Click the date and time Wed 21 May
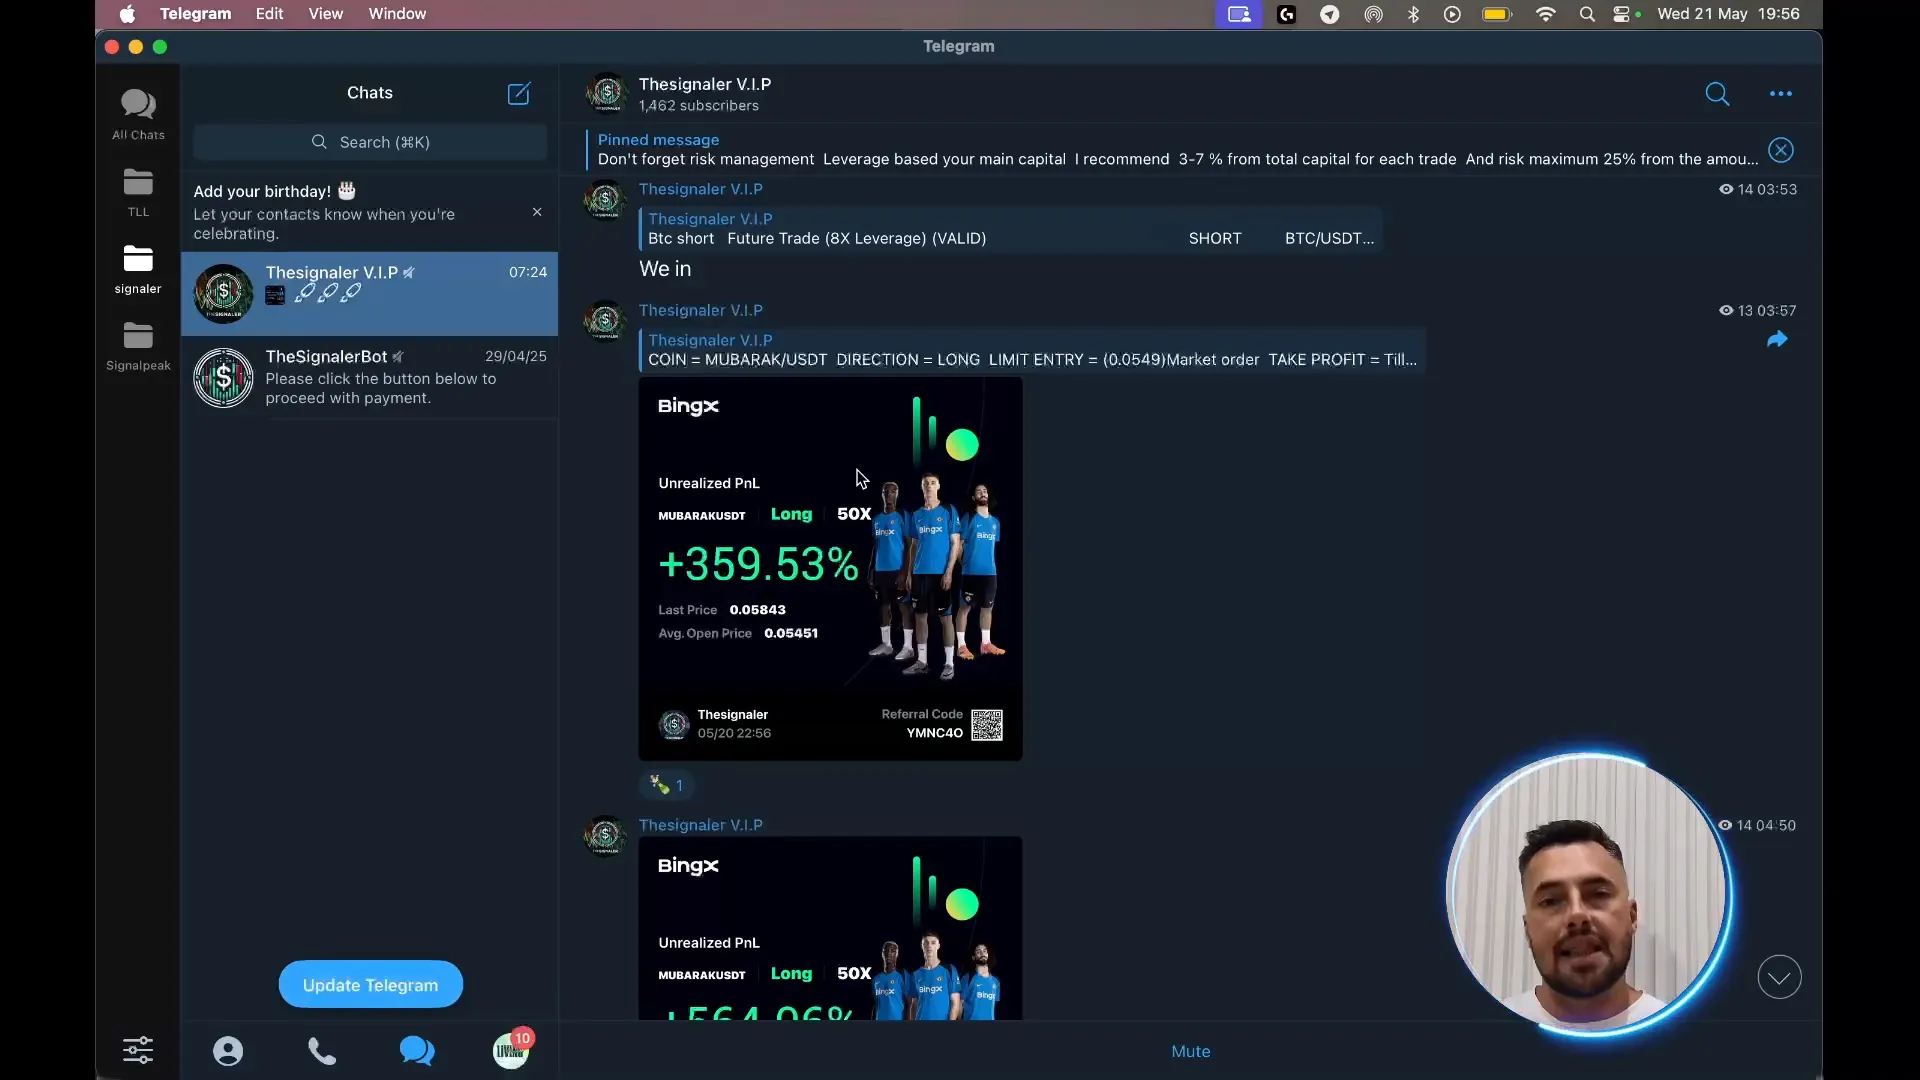This screenshot has height=1080, width=1920. (1728, 14)
